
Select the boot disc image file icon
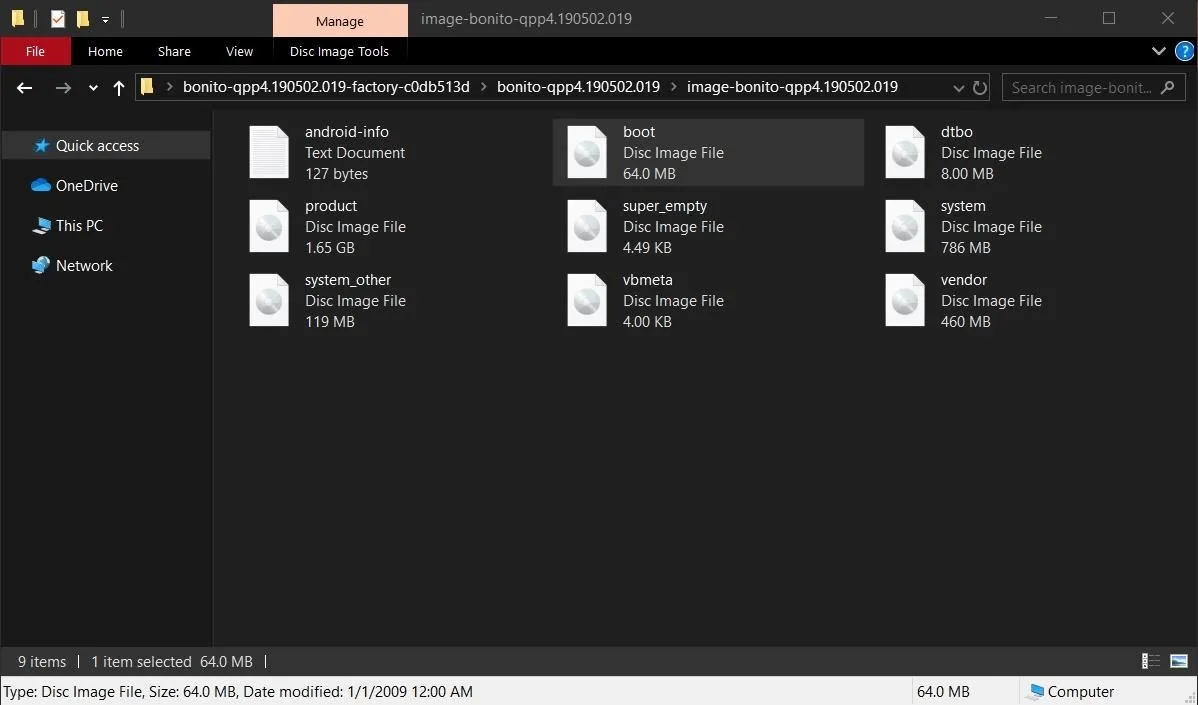[587, 152]
